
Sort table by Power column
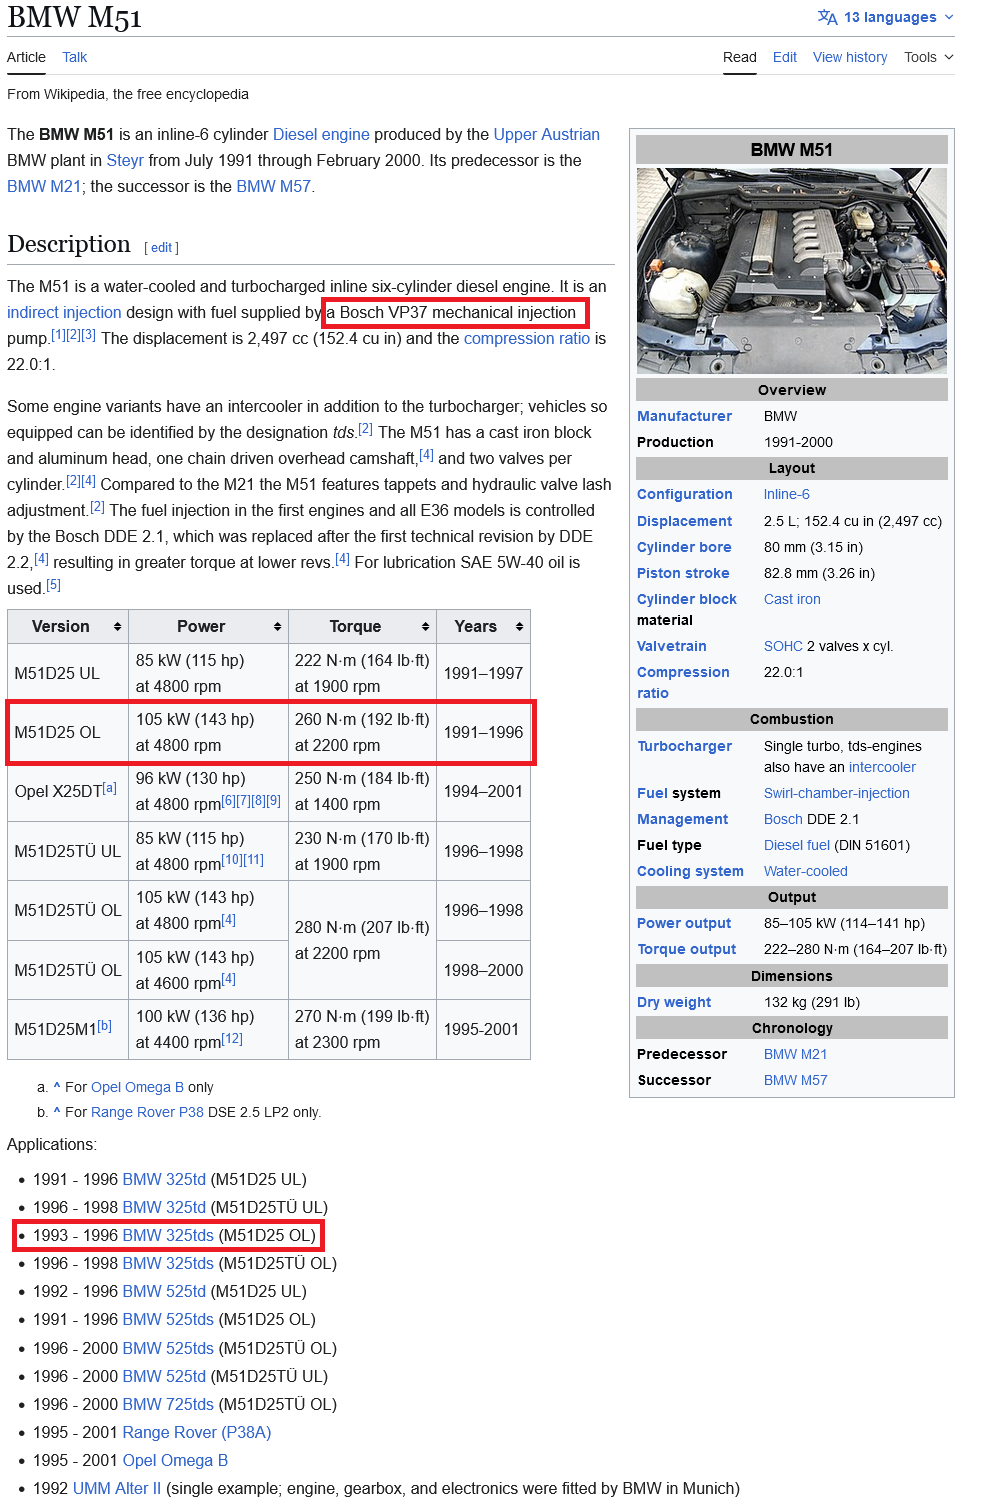click(209, 626)
